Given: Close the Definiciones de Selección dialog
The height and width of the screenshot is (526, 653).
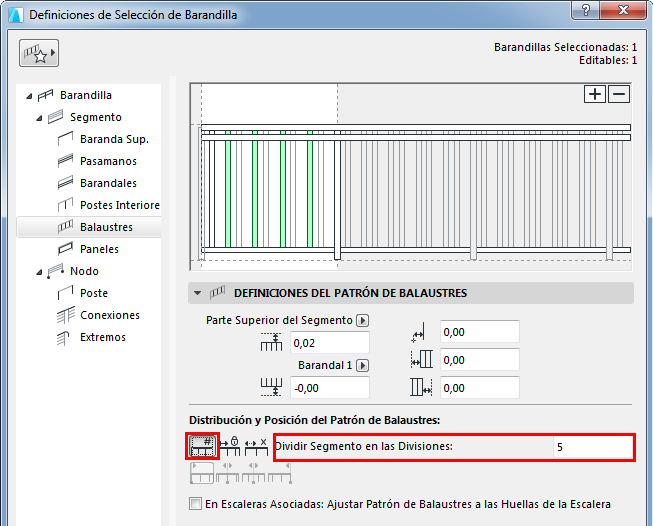Looking at the screenshot, I should coord(623,10).
